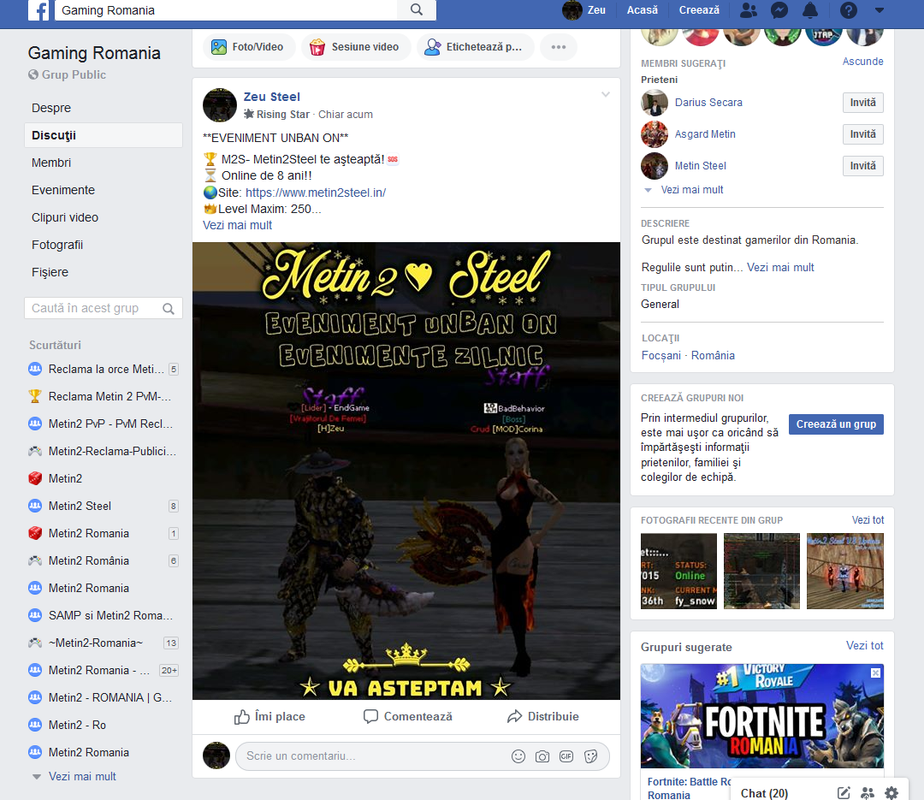Image resolution: width=924 pixels, height=800 pixels.
Task: Open the Fortnite Romania group cover image
Action: (762, 716)
